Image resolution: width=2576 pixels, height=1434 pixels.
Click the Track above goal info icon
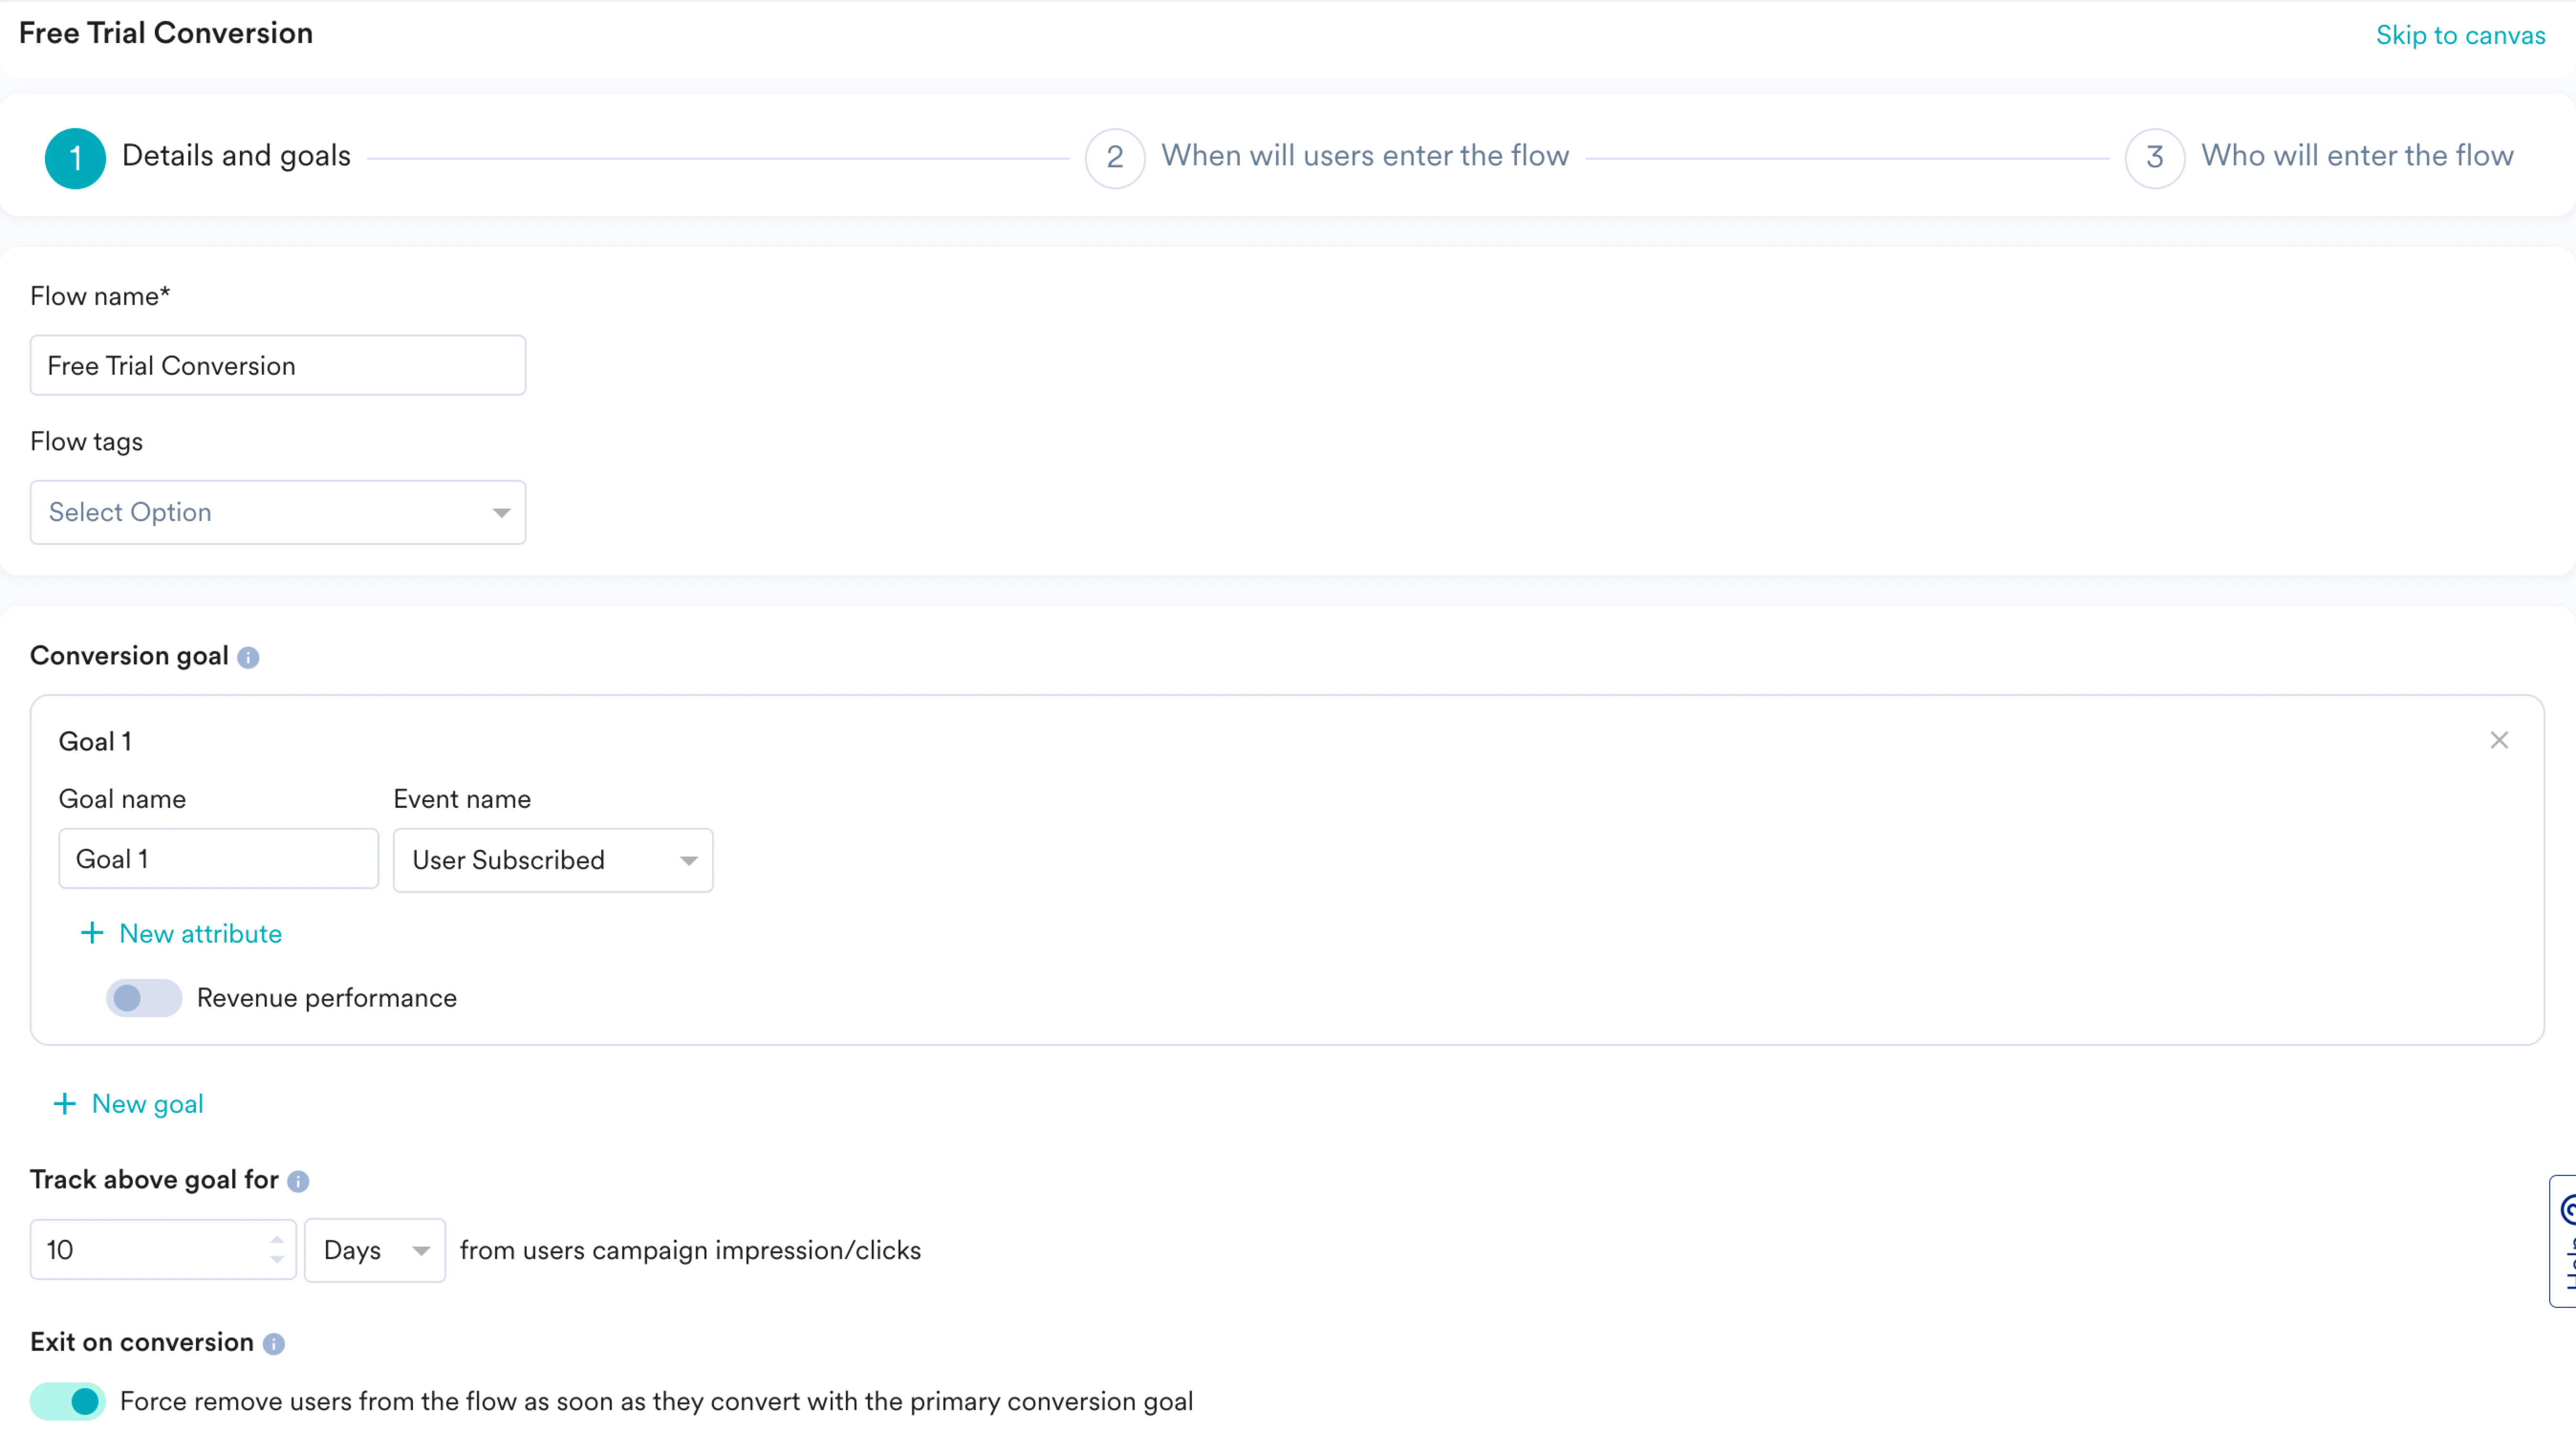(298, 1181)
